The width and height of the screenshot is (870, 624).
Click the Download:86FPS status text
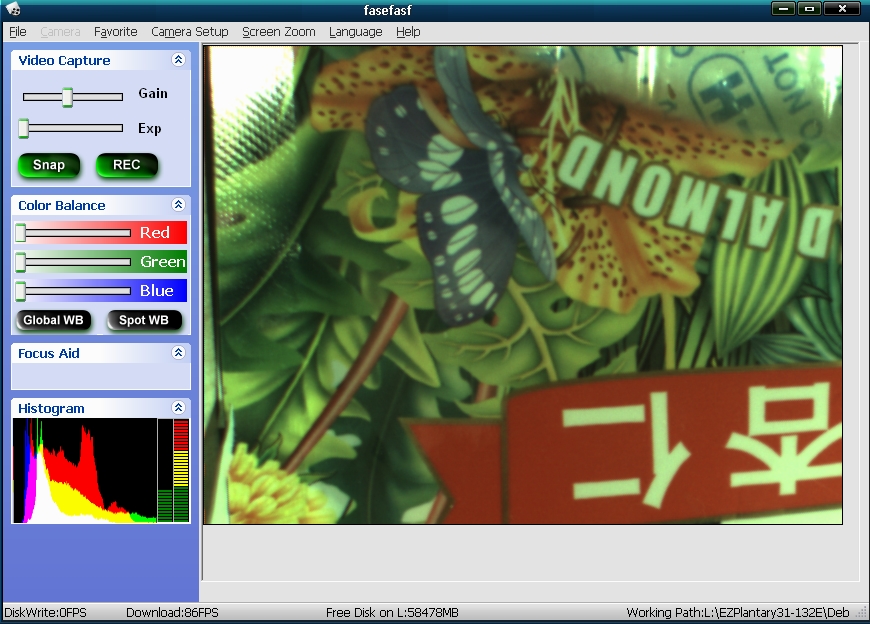[172, 612]
